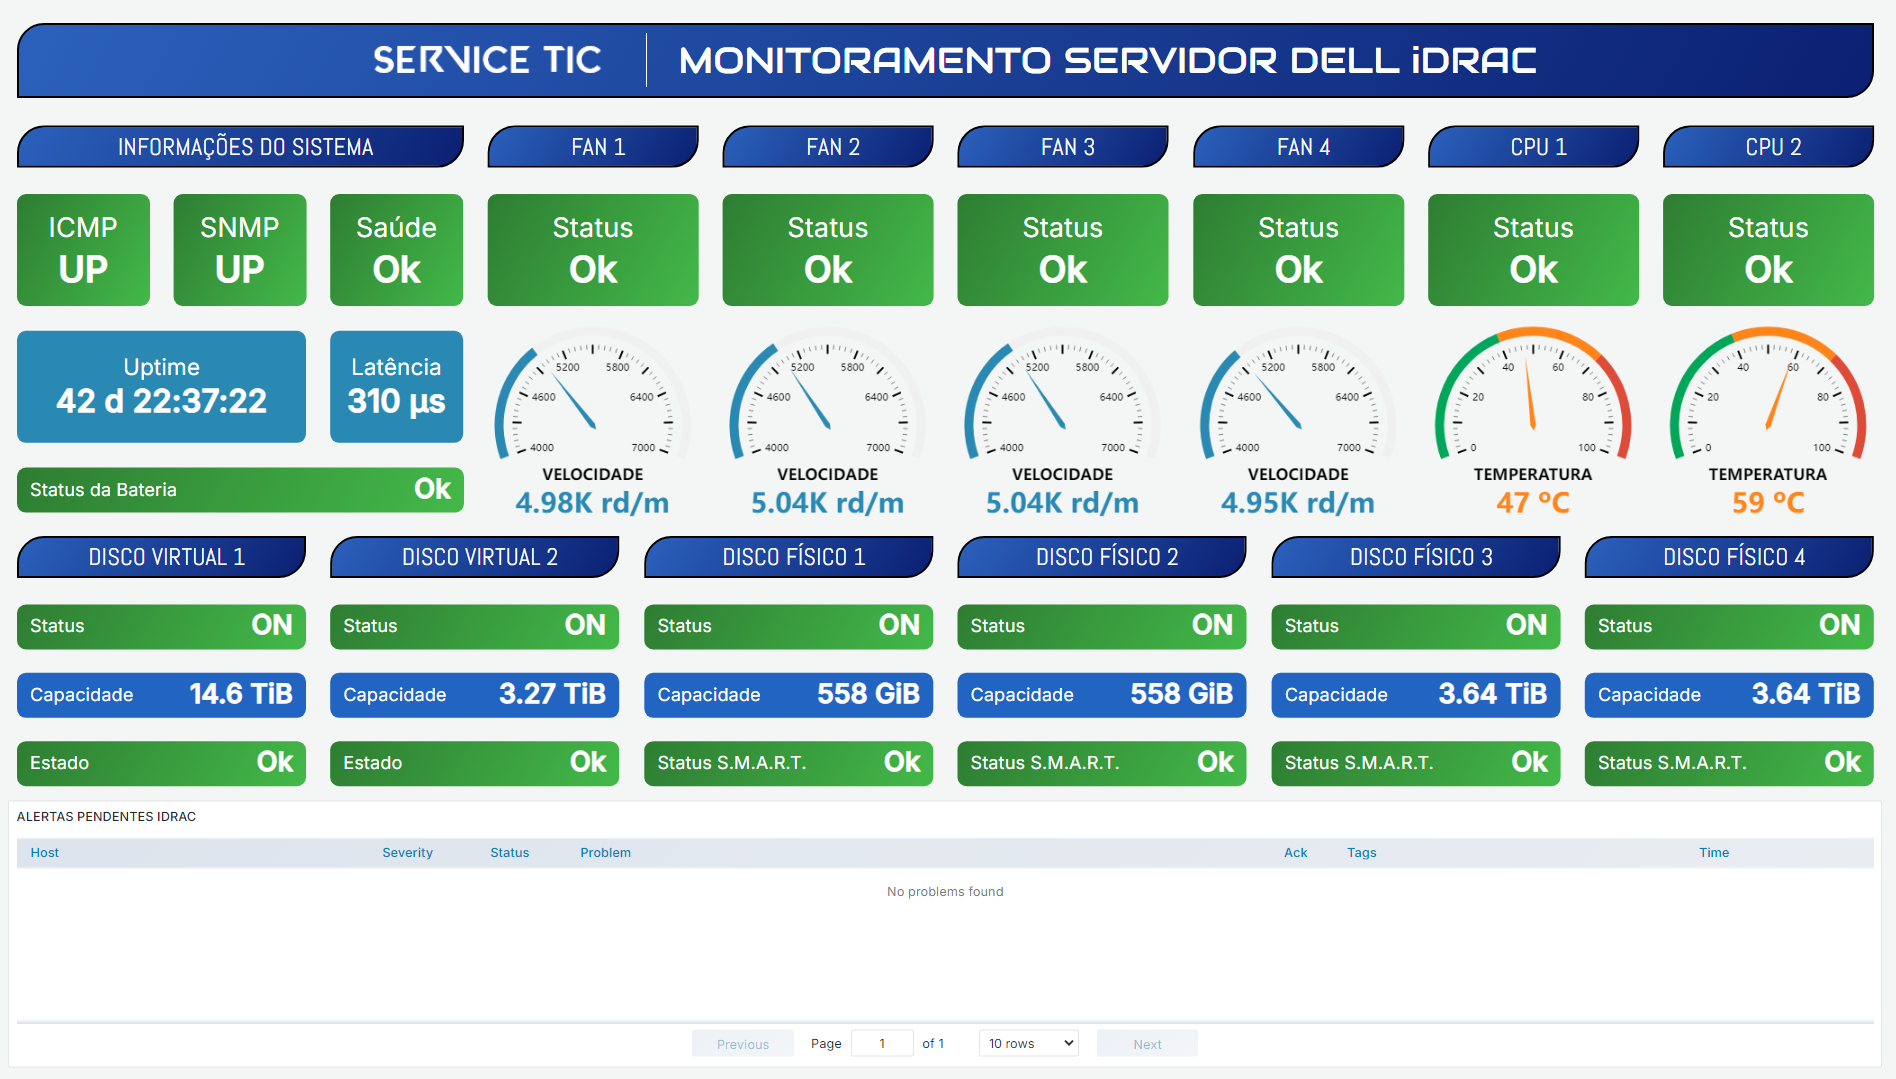This screenshot has height=1079, width=1896.
Task: Click the CPU 1 section header
Action: pyautogui.click(x=1533, y=147)
